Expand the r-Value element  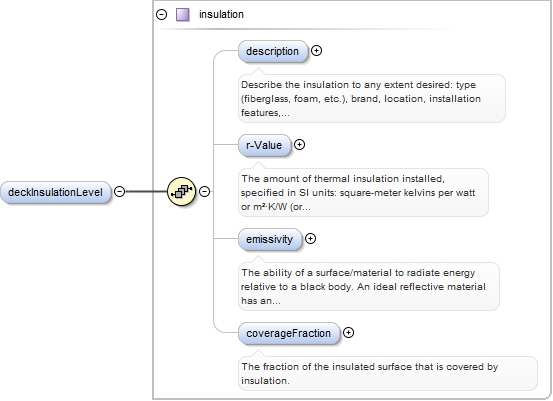pyautogui.click(x=299, y=145)
